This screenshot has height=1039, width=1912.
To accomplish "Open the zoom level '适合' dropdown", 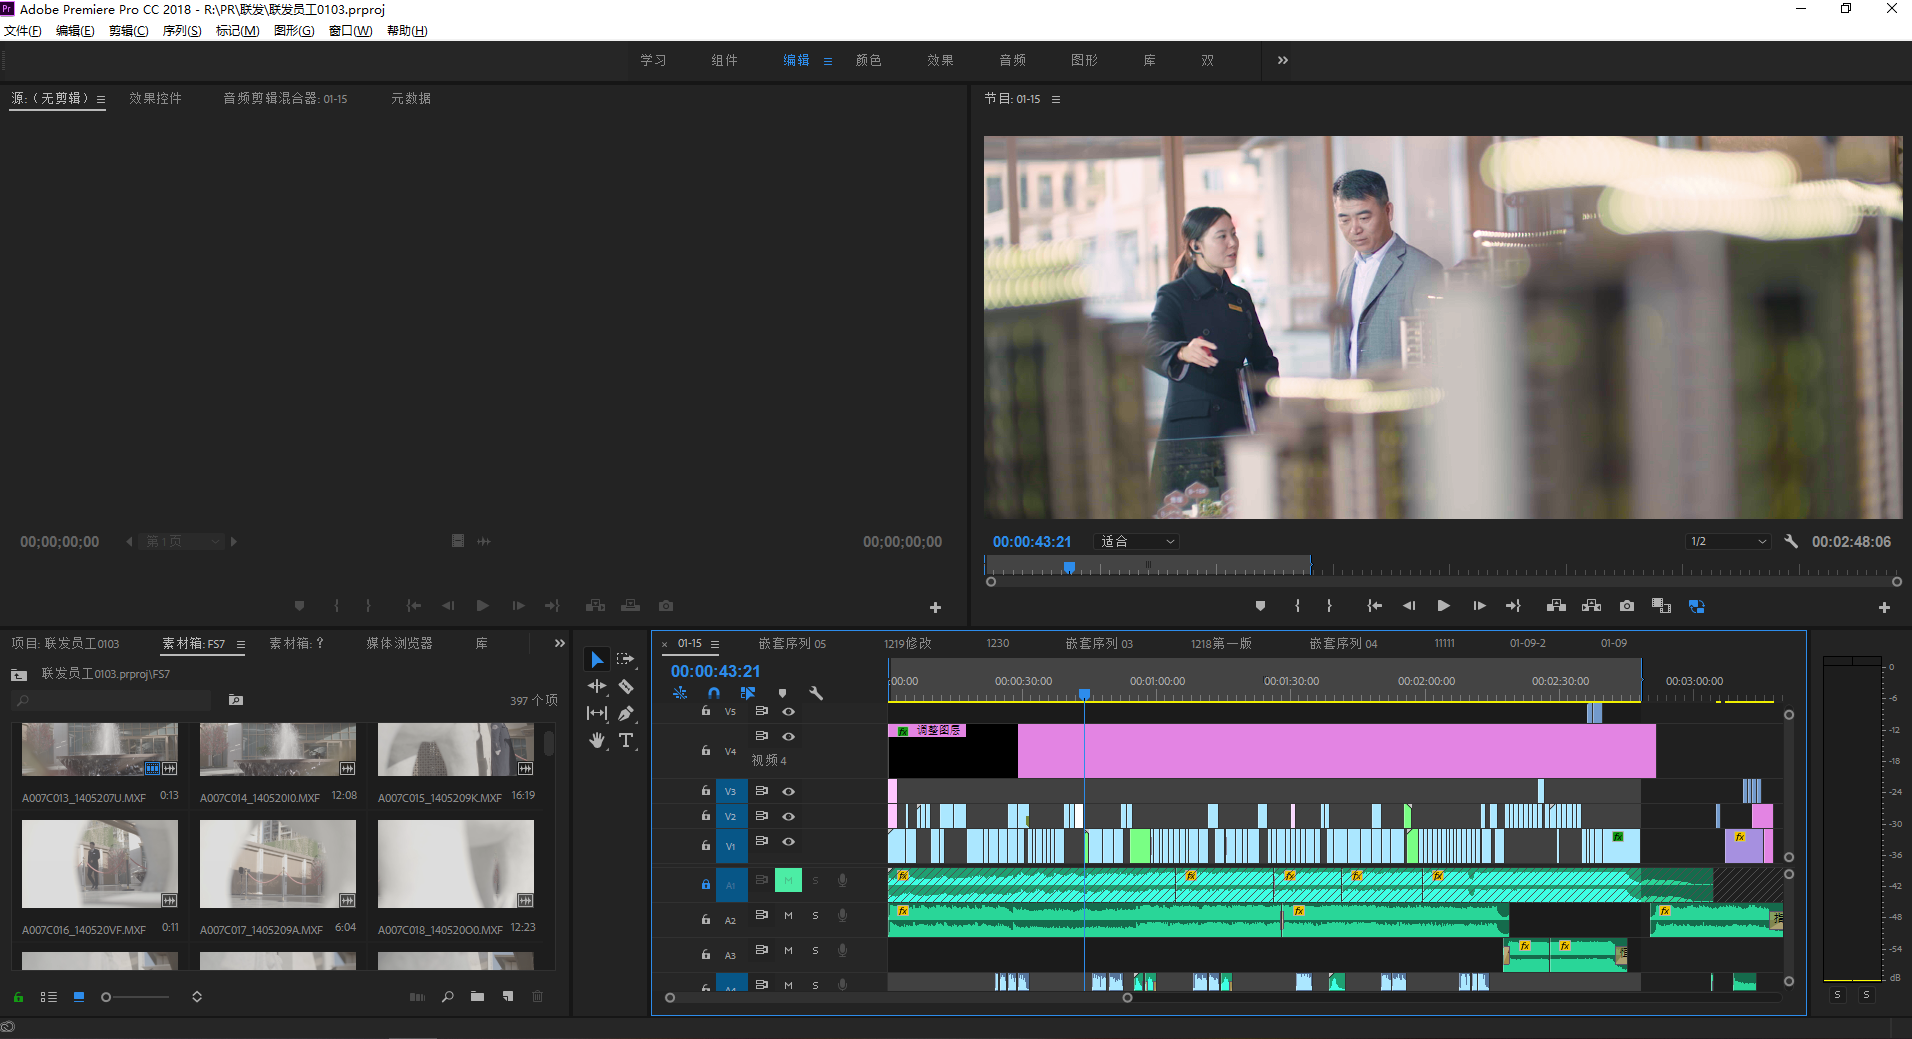I will pos(1137,541).
